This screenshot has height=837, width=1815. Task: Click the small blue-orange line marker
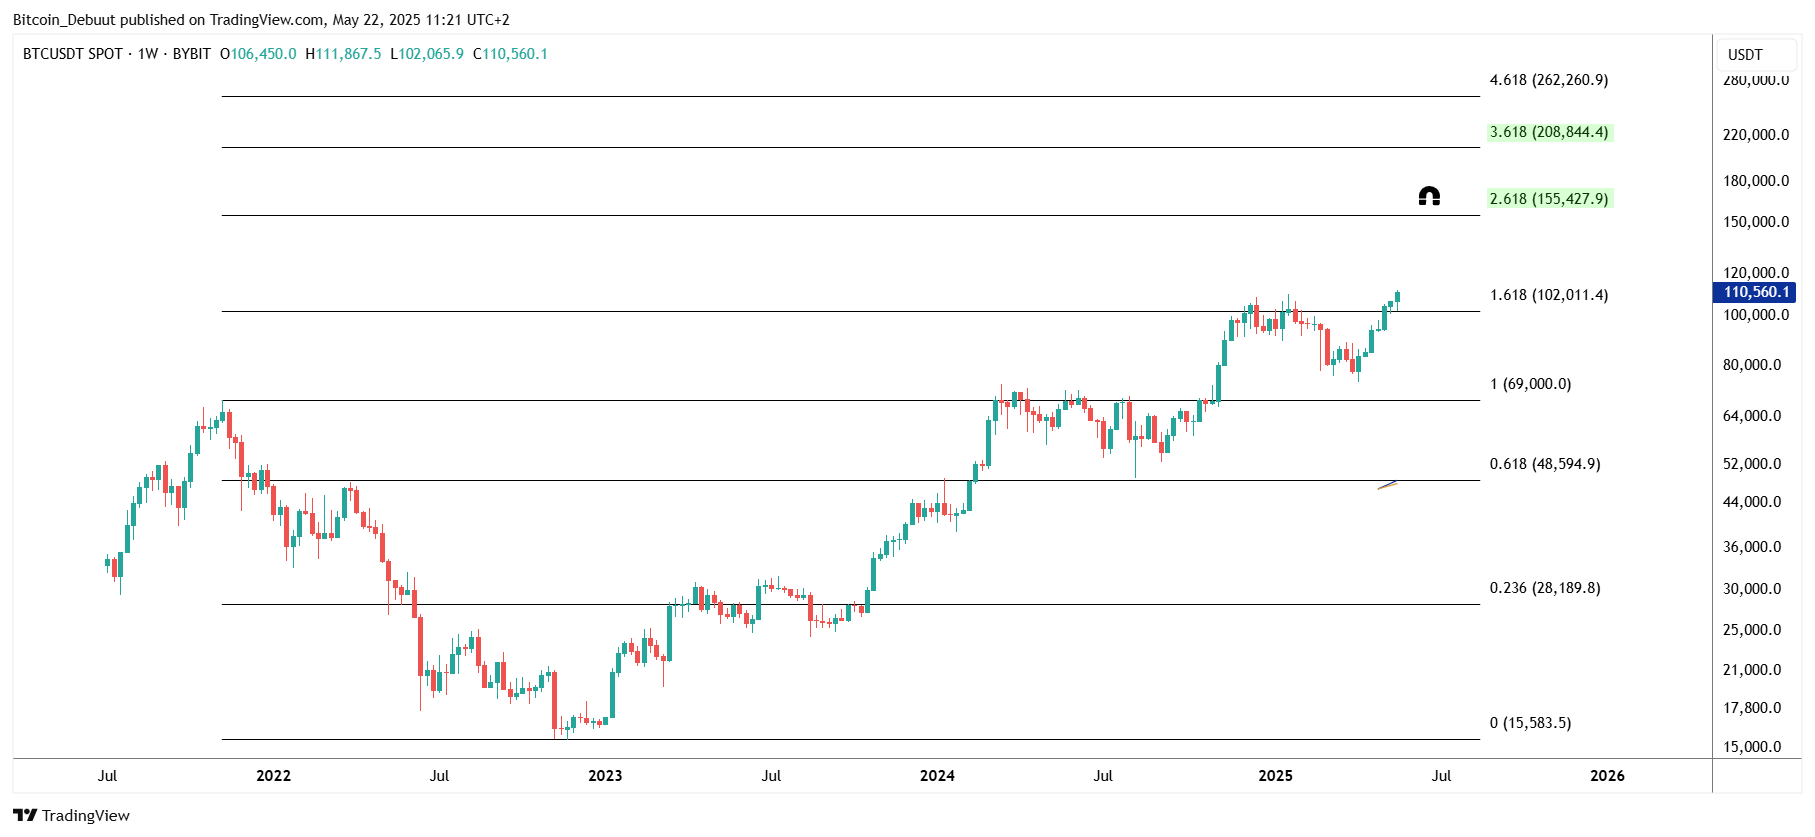[x=1387, y=485]
